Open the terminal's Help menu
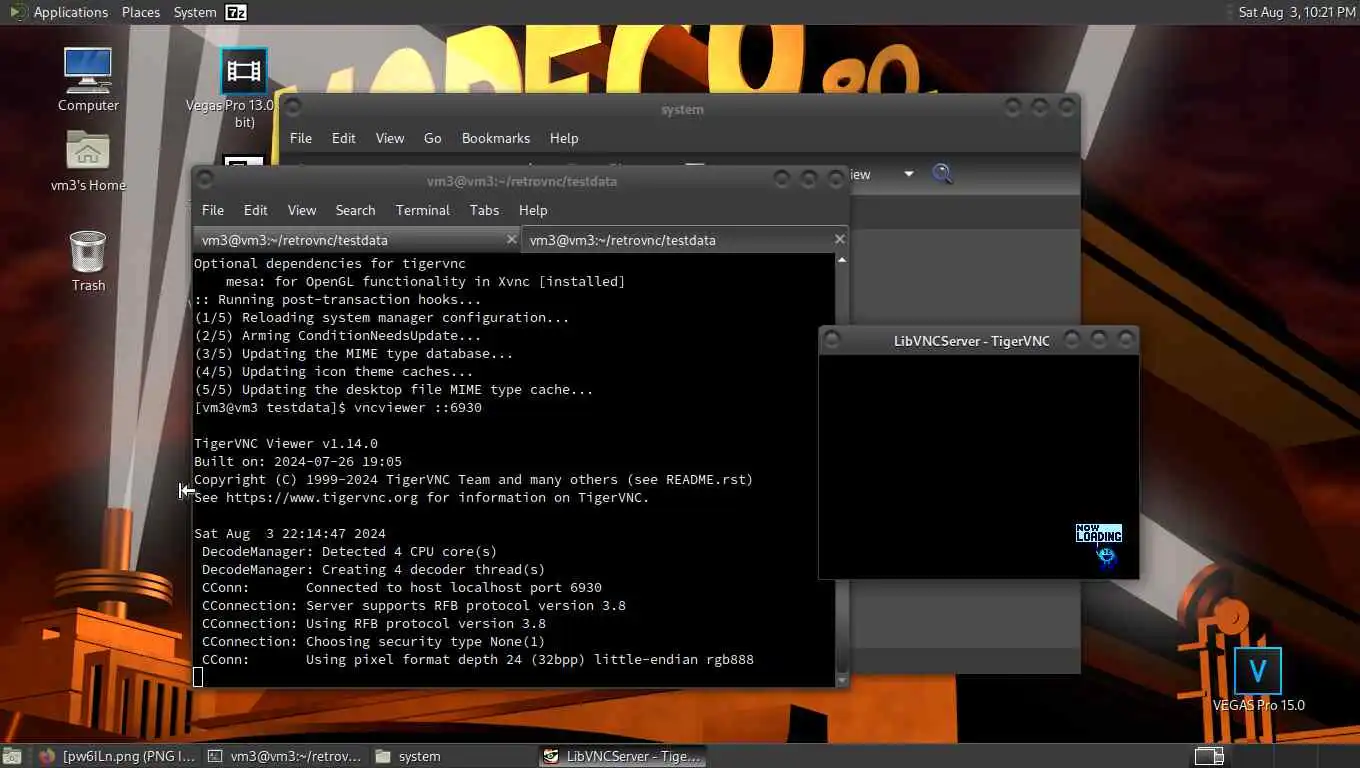Viewport: 1360px width, 768px height. tap(532, 210)
